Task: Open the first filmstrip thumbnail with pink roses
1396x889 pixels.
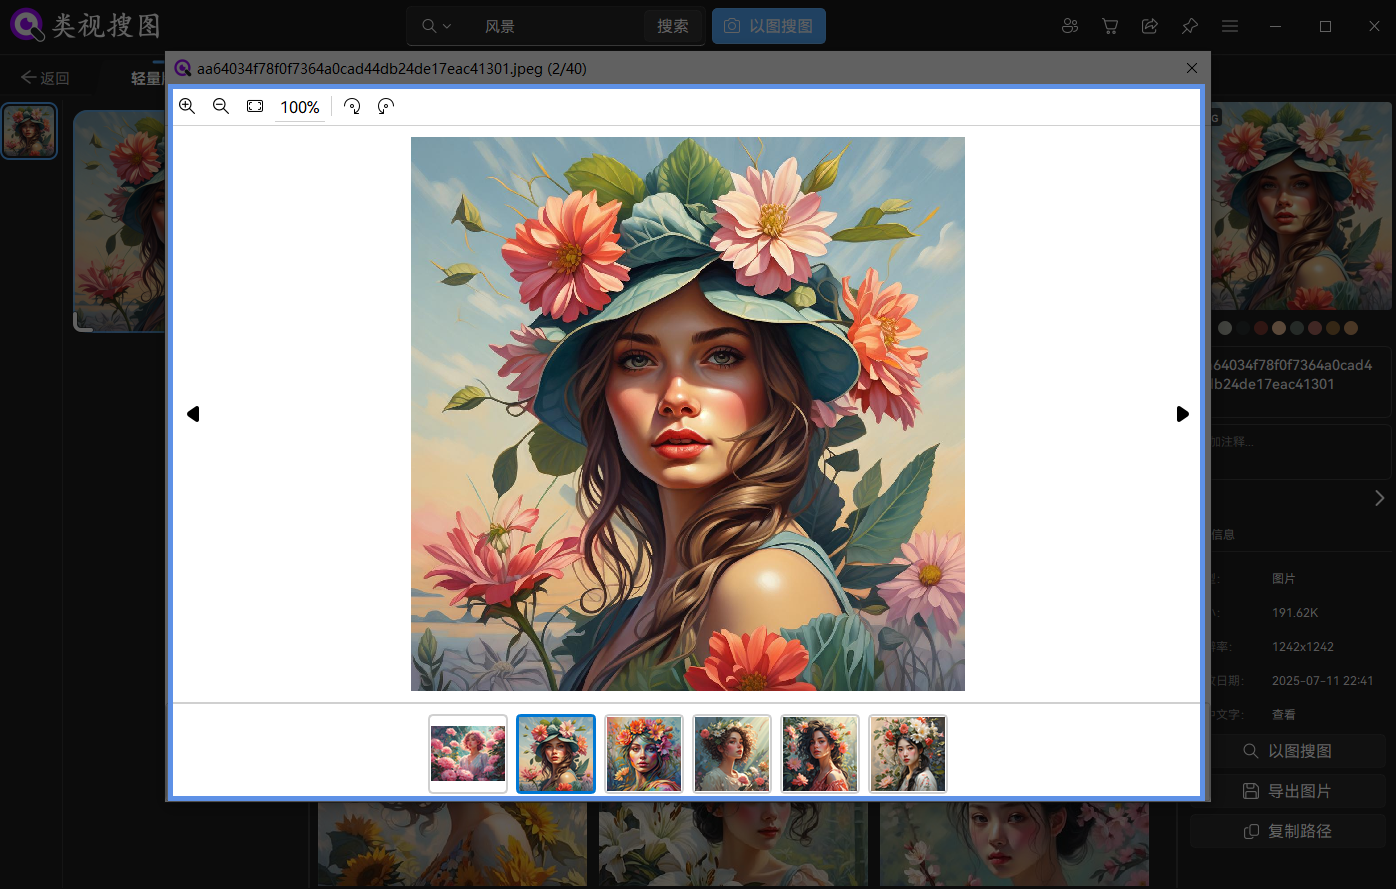Action: click(x=468, y=754)
